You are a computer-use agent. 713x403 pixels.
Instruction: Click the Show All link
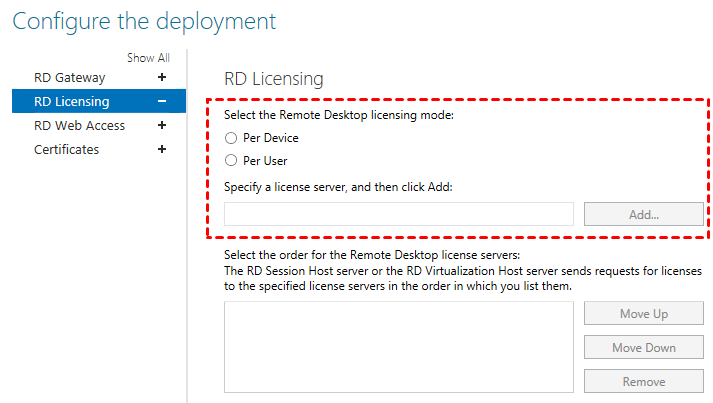point(148,58)
